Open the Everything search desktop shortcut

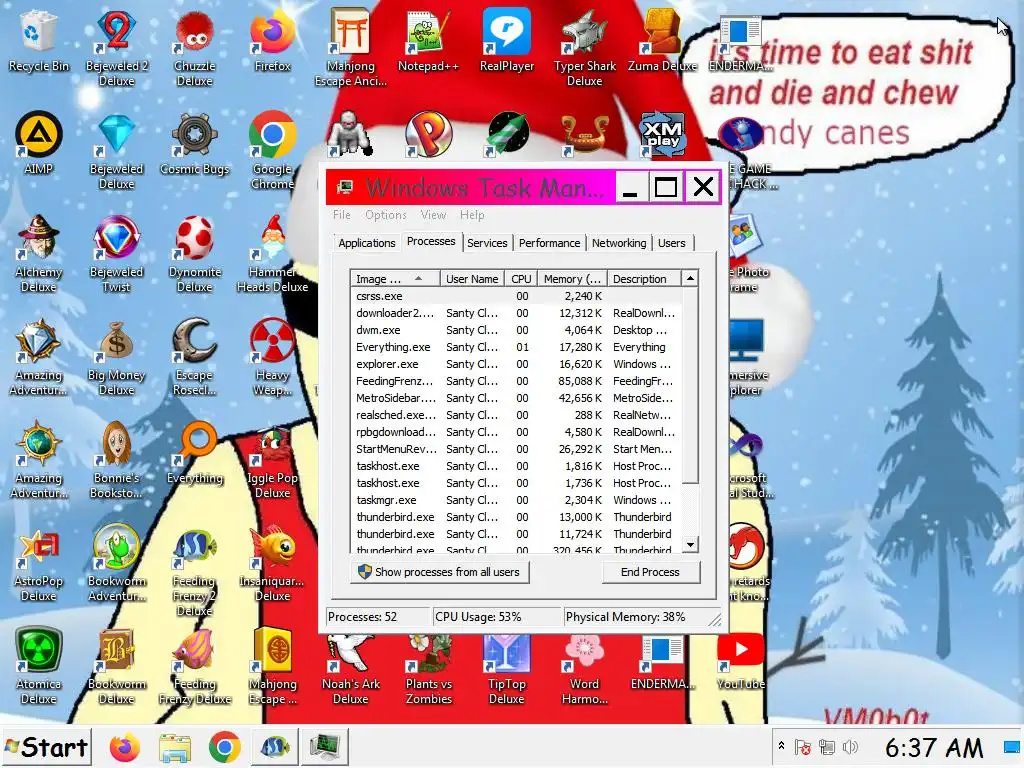coord(195,453)
